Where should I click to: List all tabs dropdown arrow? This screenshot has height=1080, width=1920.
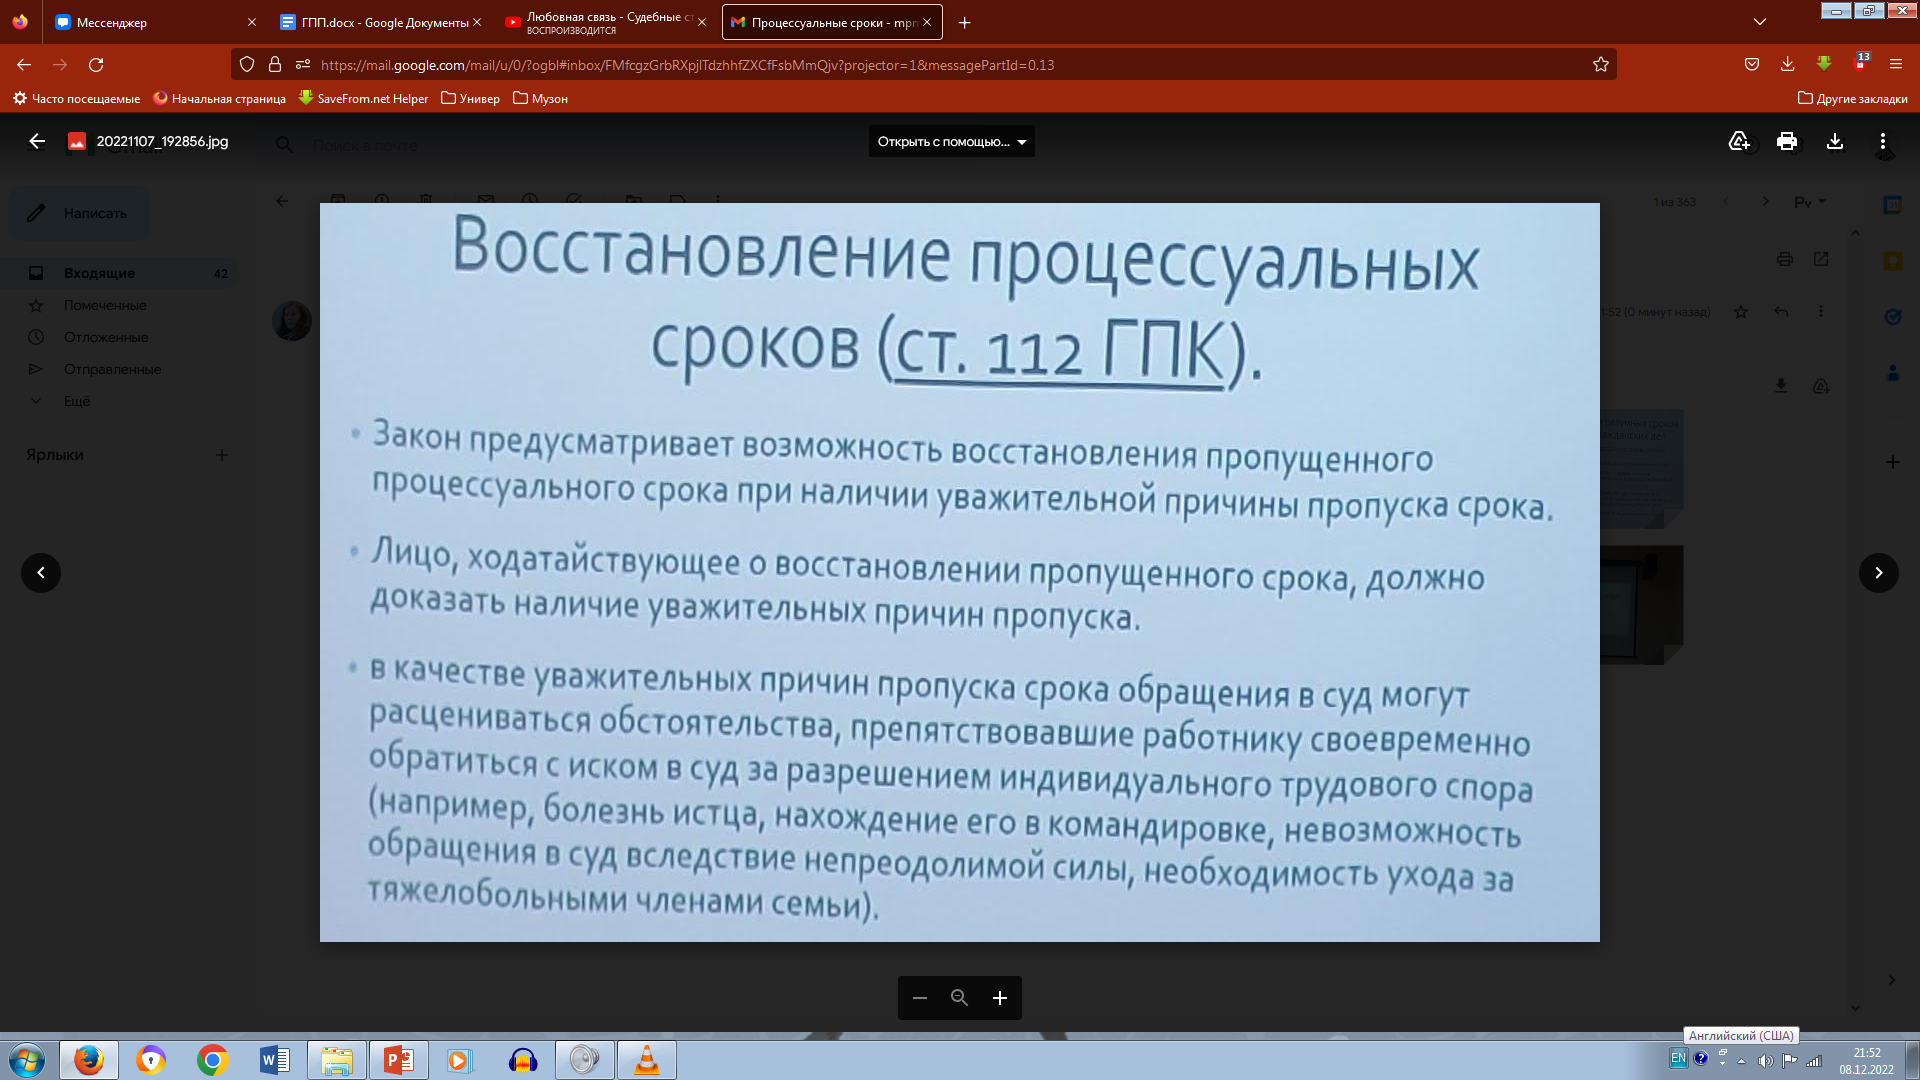pyautogui.click(x=1760, y=22)
